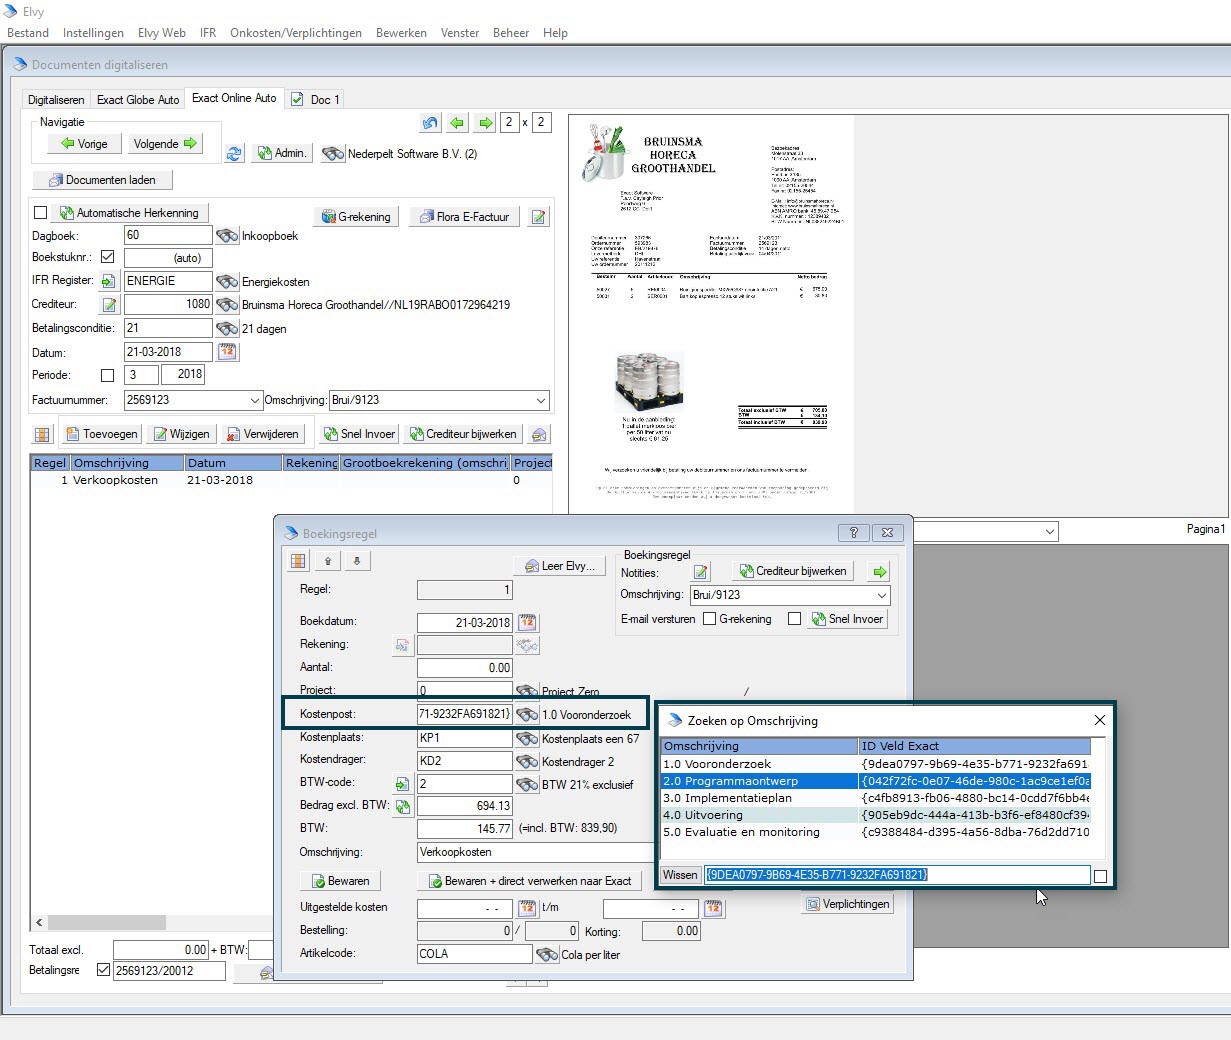This screenshot has width=1231, height=1040.
Task: Click icon right of main Crediteur bijwerken button
Action: [538, 434]
